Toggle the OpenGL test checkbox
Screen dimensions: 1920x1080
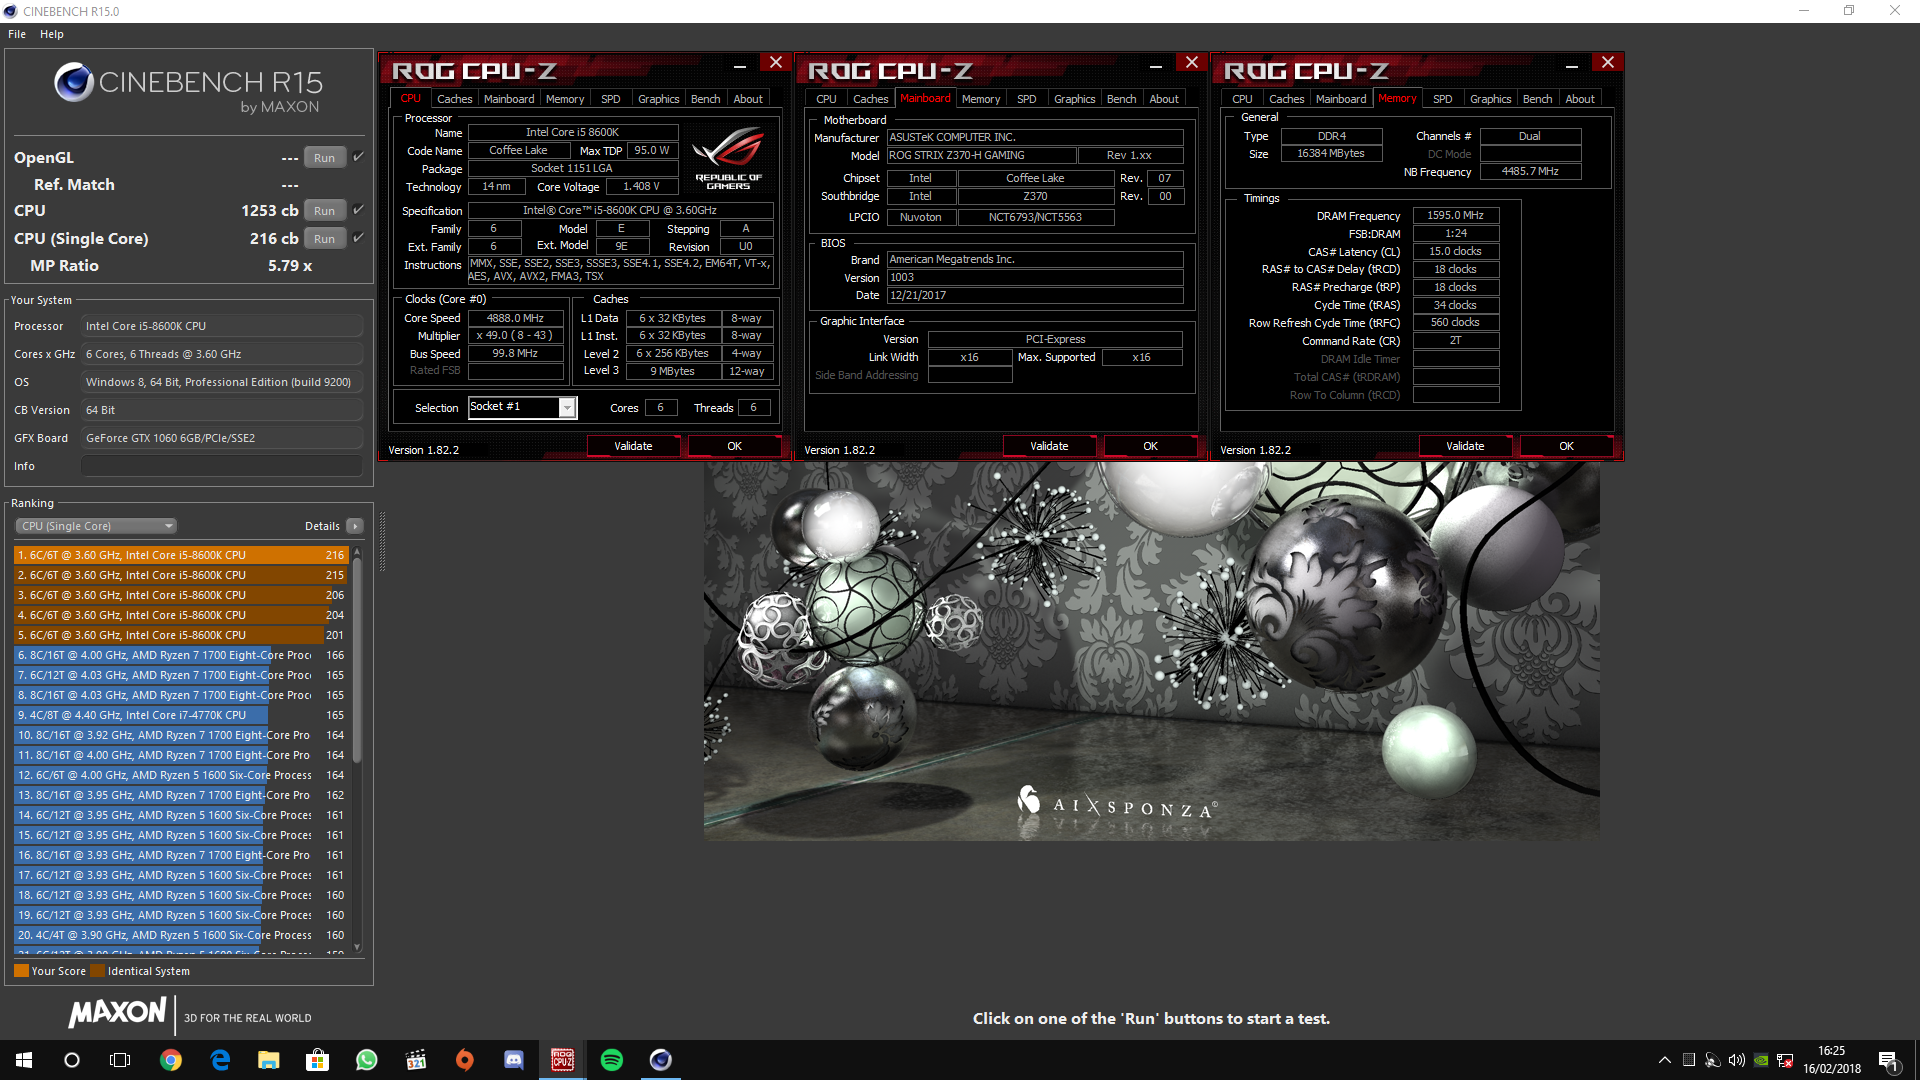click(358, 157)
